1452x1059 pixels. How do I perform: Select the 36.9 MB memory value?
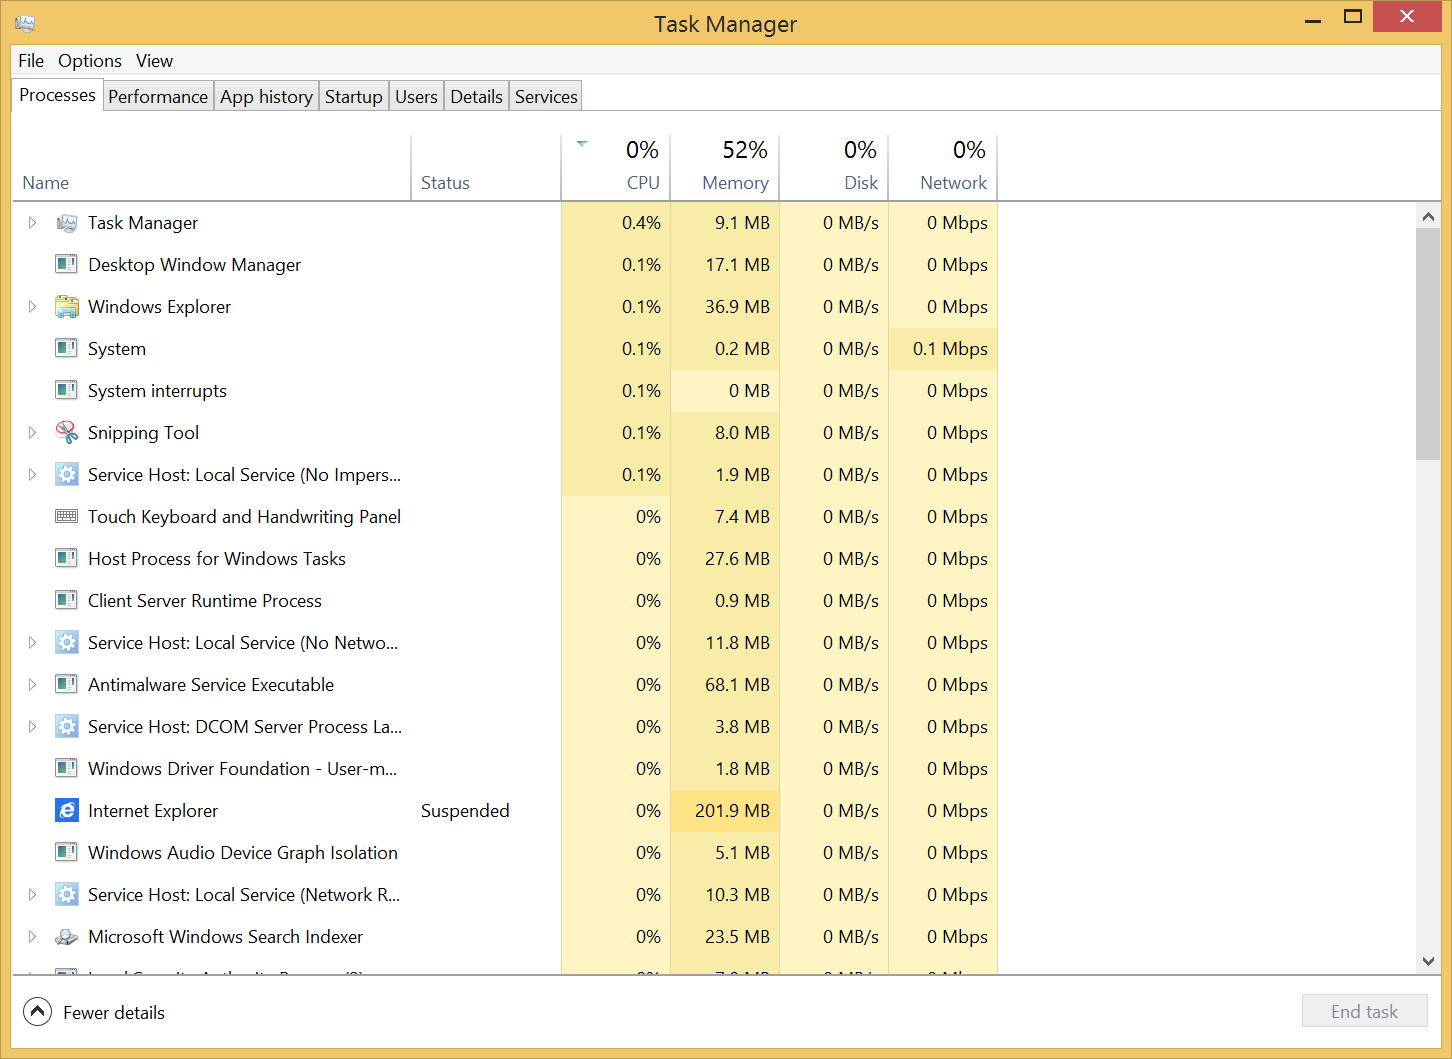(737, 307)
